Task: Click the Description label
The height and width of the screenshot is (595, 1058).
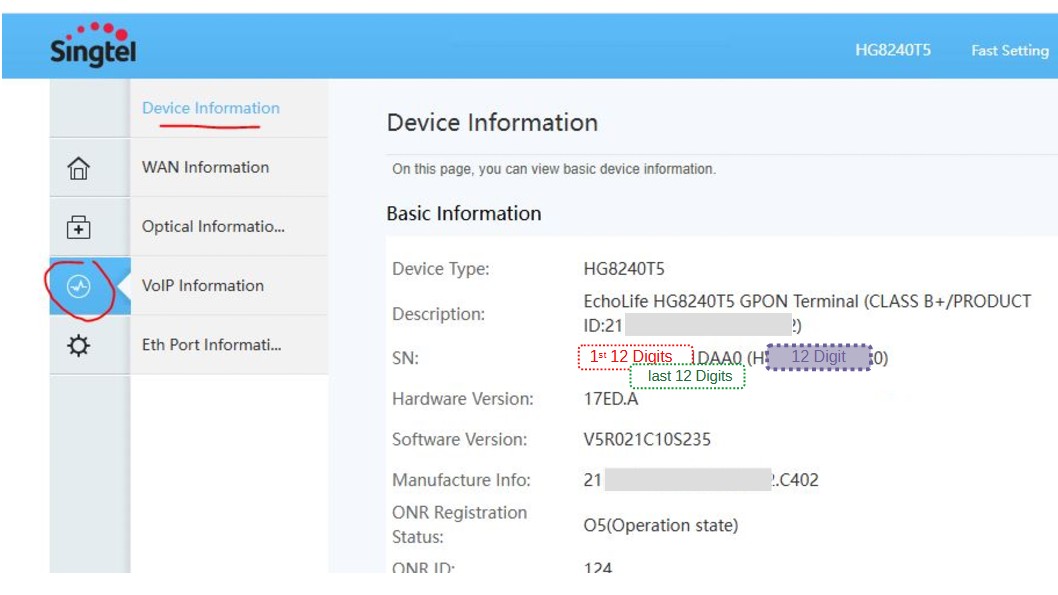Action: [x=439, y=314]
